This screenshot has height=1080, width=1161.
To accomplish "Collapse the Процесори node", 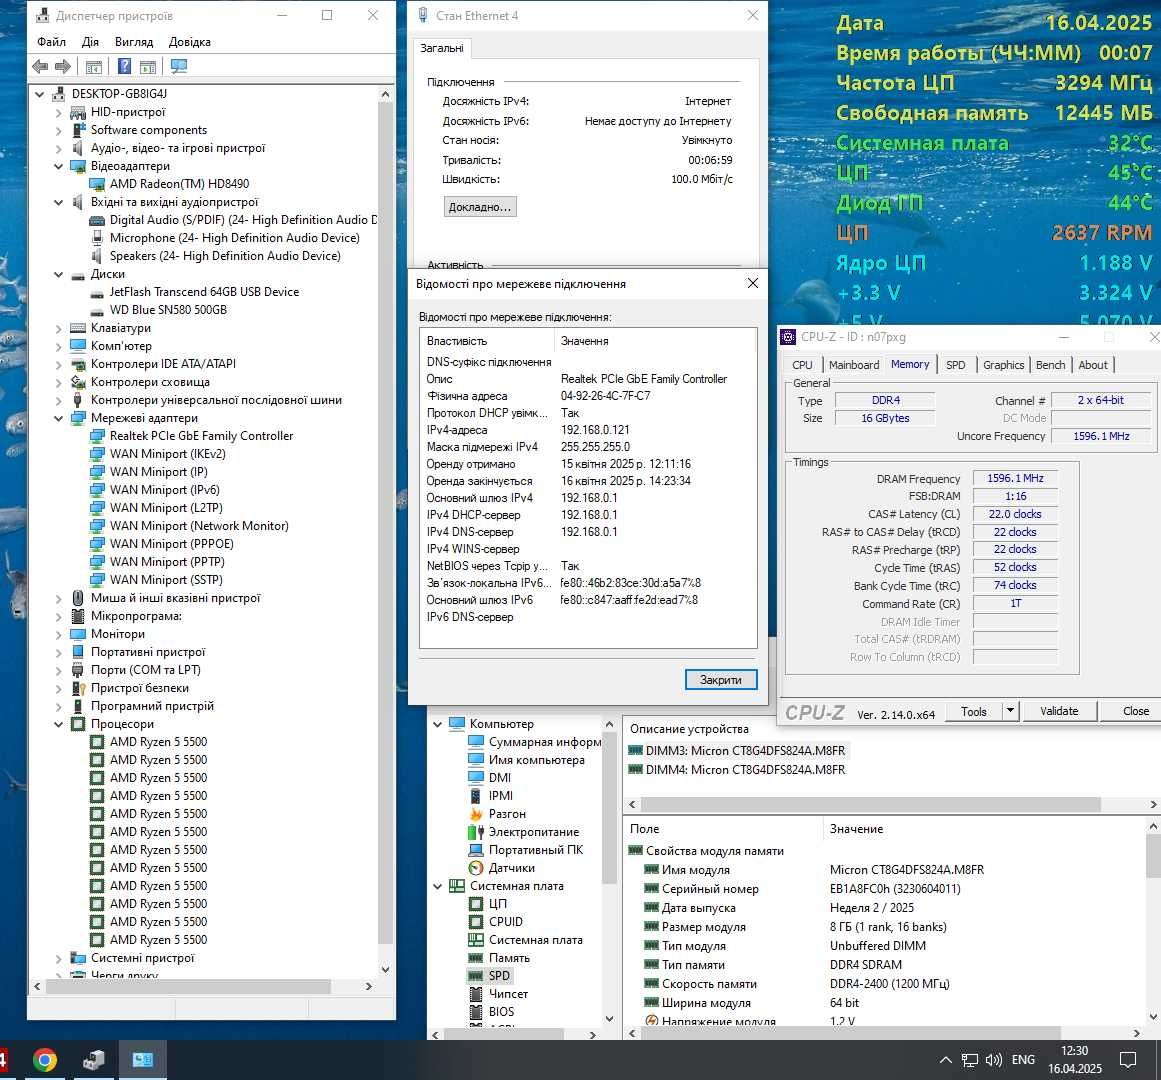I will click(58, 724).
